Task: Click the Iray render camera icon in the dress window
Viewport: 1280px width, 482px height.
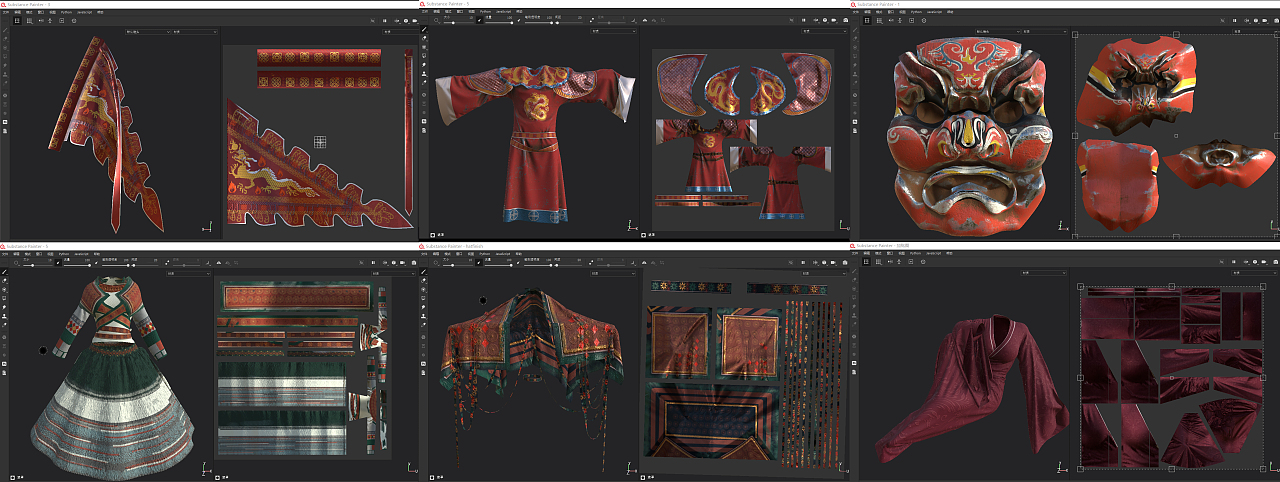Action: (414, 263)
